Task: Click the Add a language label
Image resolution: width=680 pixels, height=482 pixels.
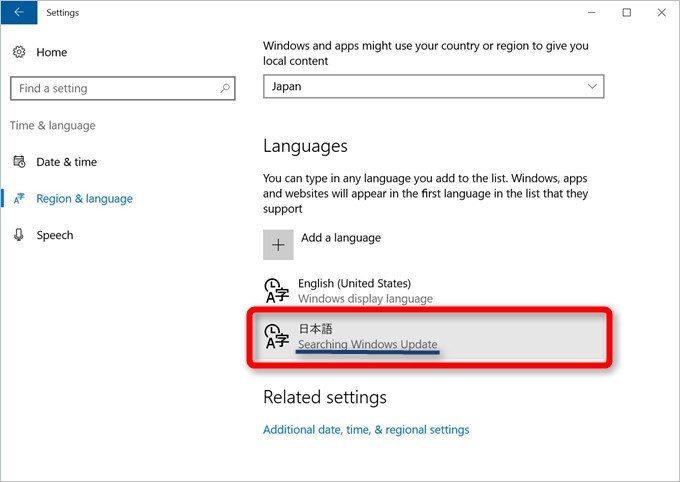Action: click(341, 238)
